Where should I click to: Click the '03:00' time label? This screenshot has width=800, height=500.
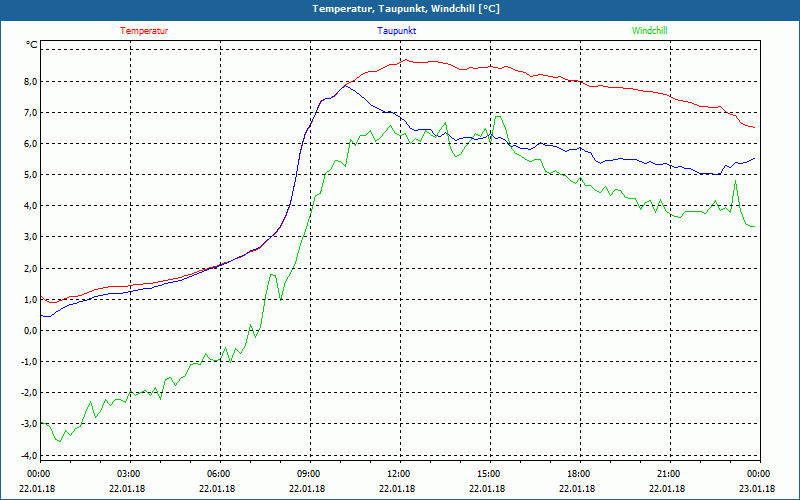click(130, 474)
